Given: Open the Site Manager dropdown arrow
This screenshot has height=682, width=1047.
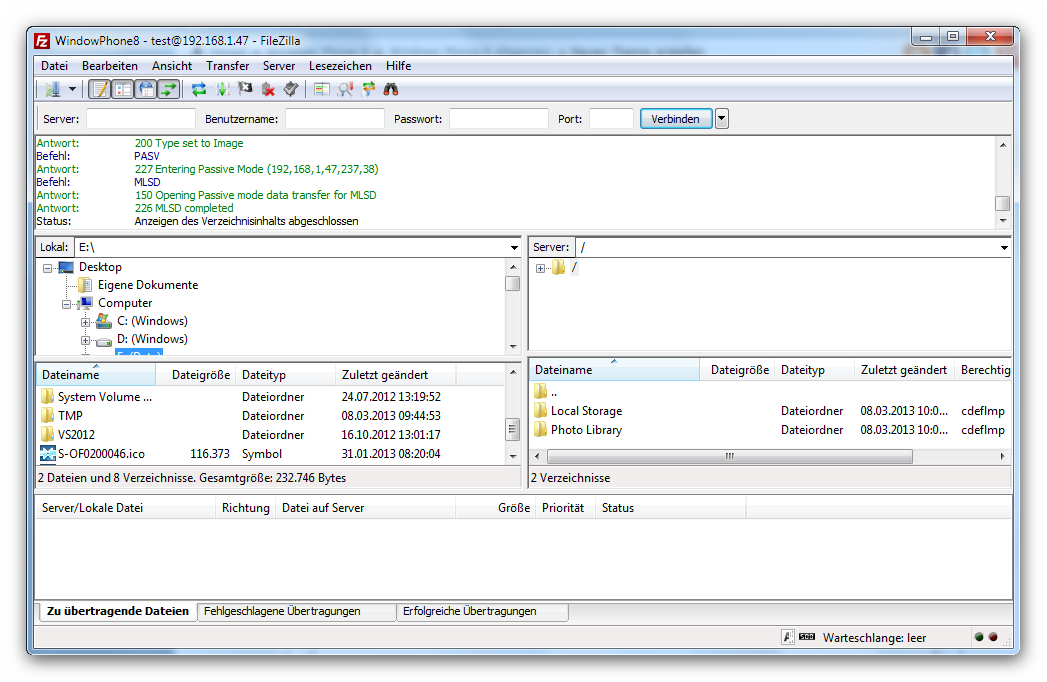Looking at the screenshot, I should 72,89.
